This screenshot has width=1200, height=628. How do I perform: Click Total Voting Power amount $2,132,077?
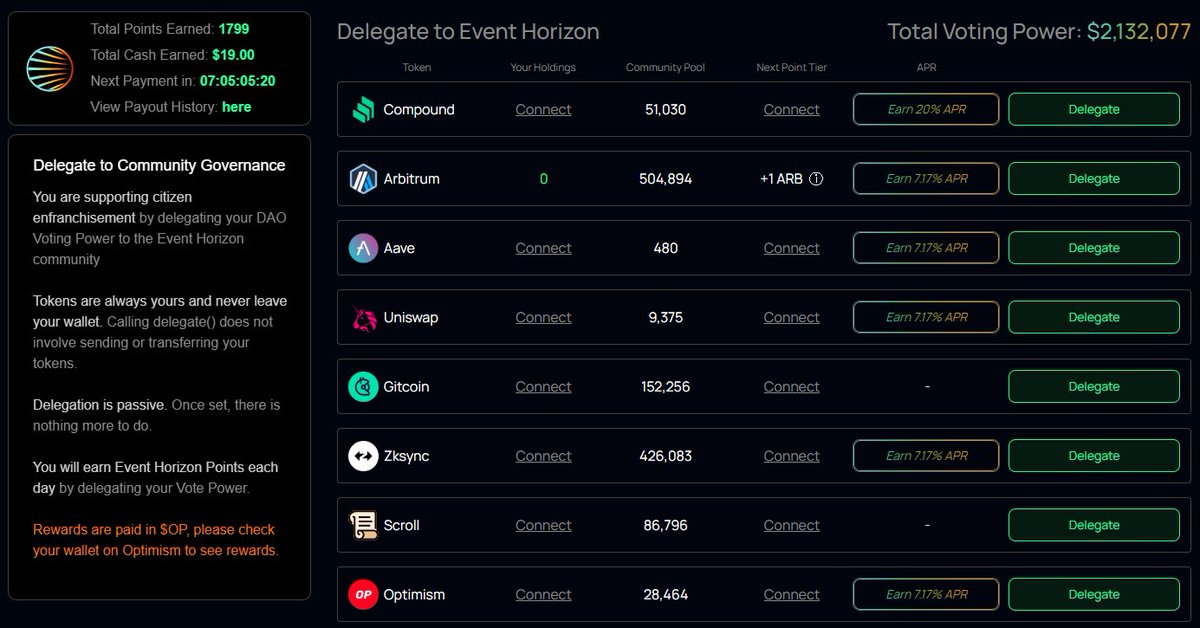(x=1139, y=32)
